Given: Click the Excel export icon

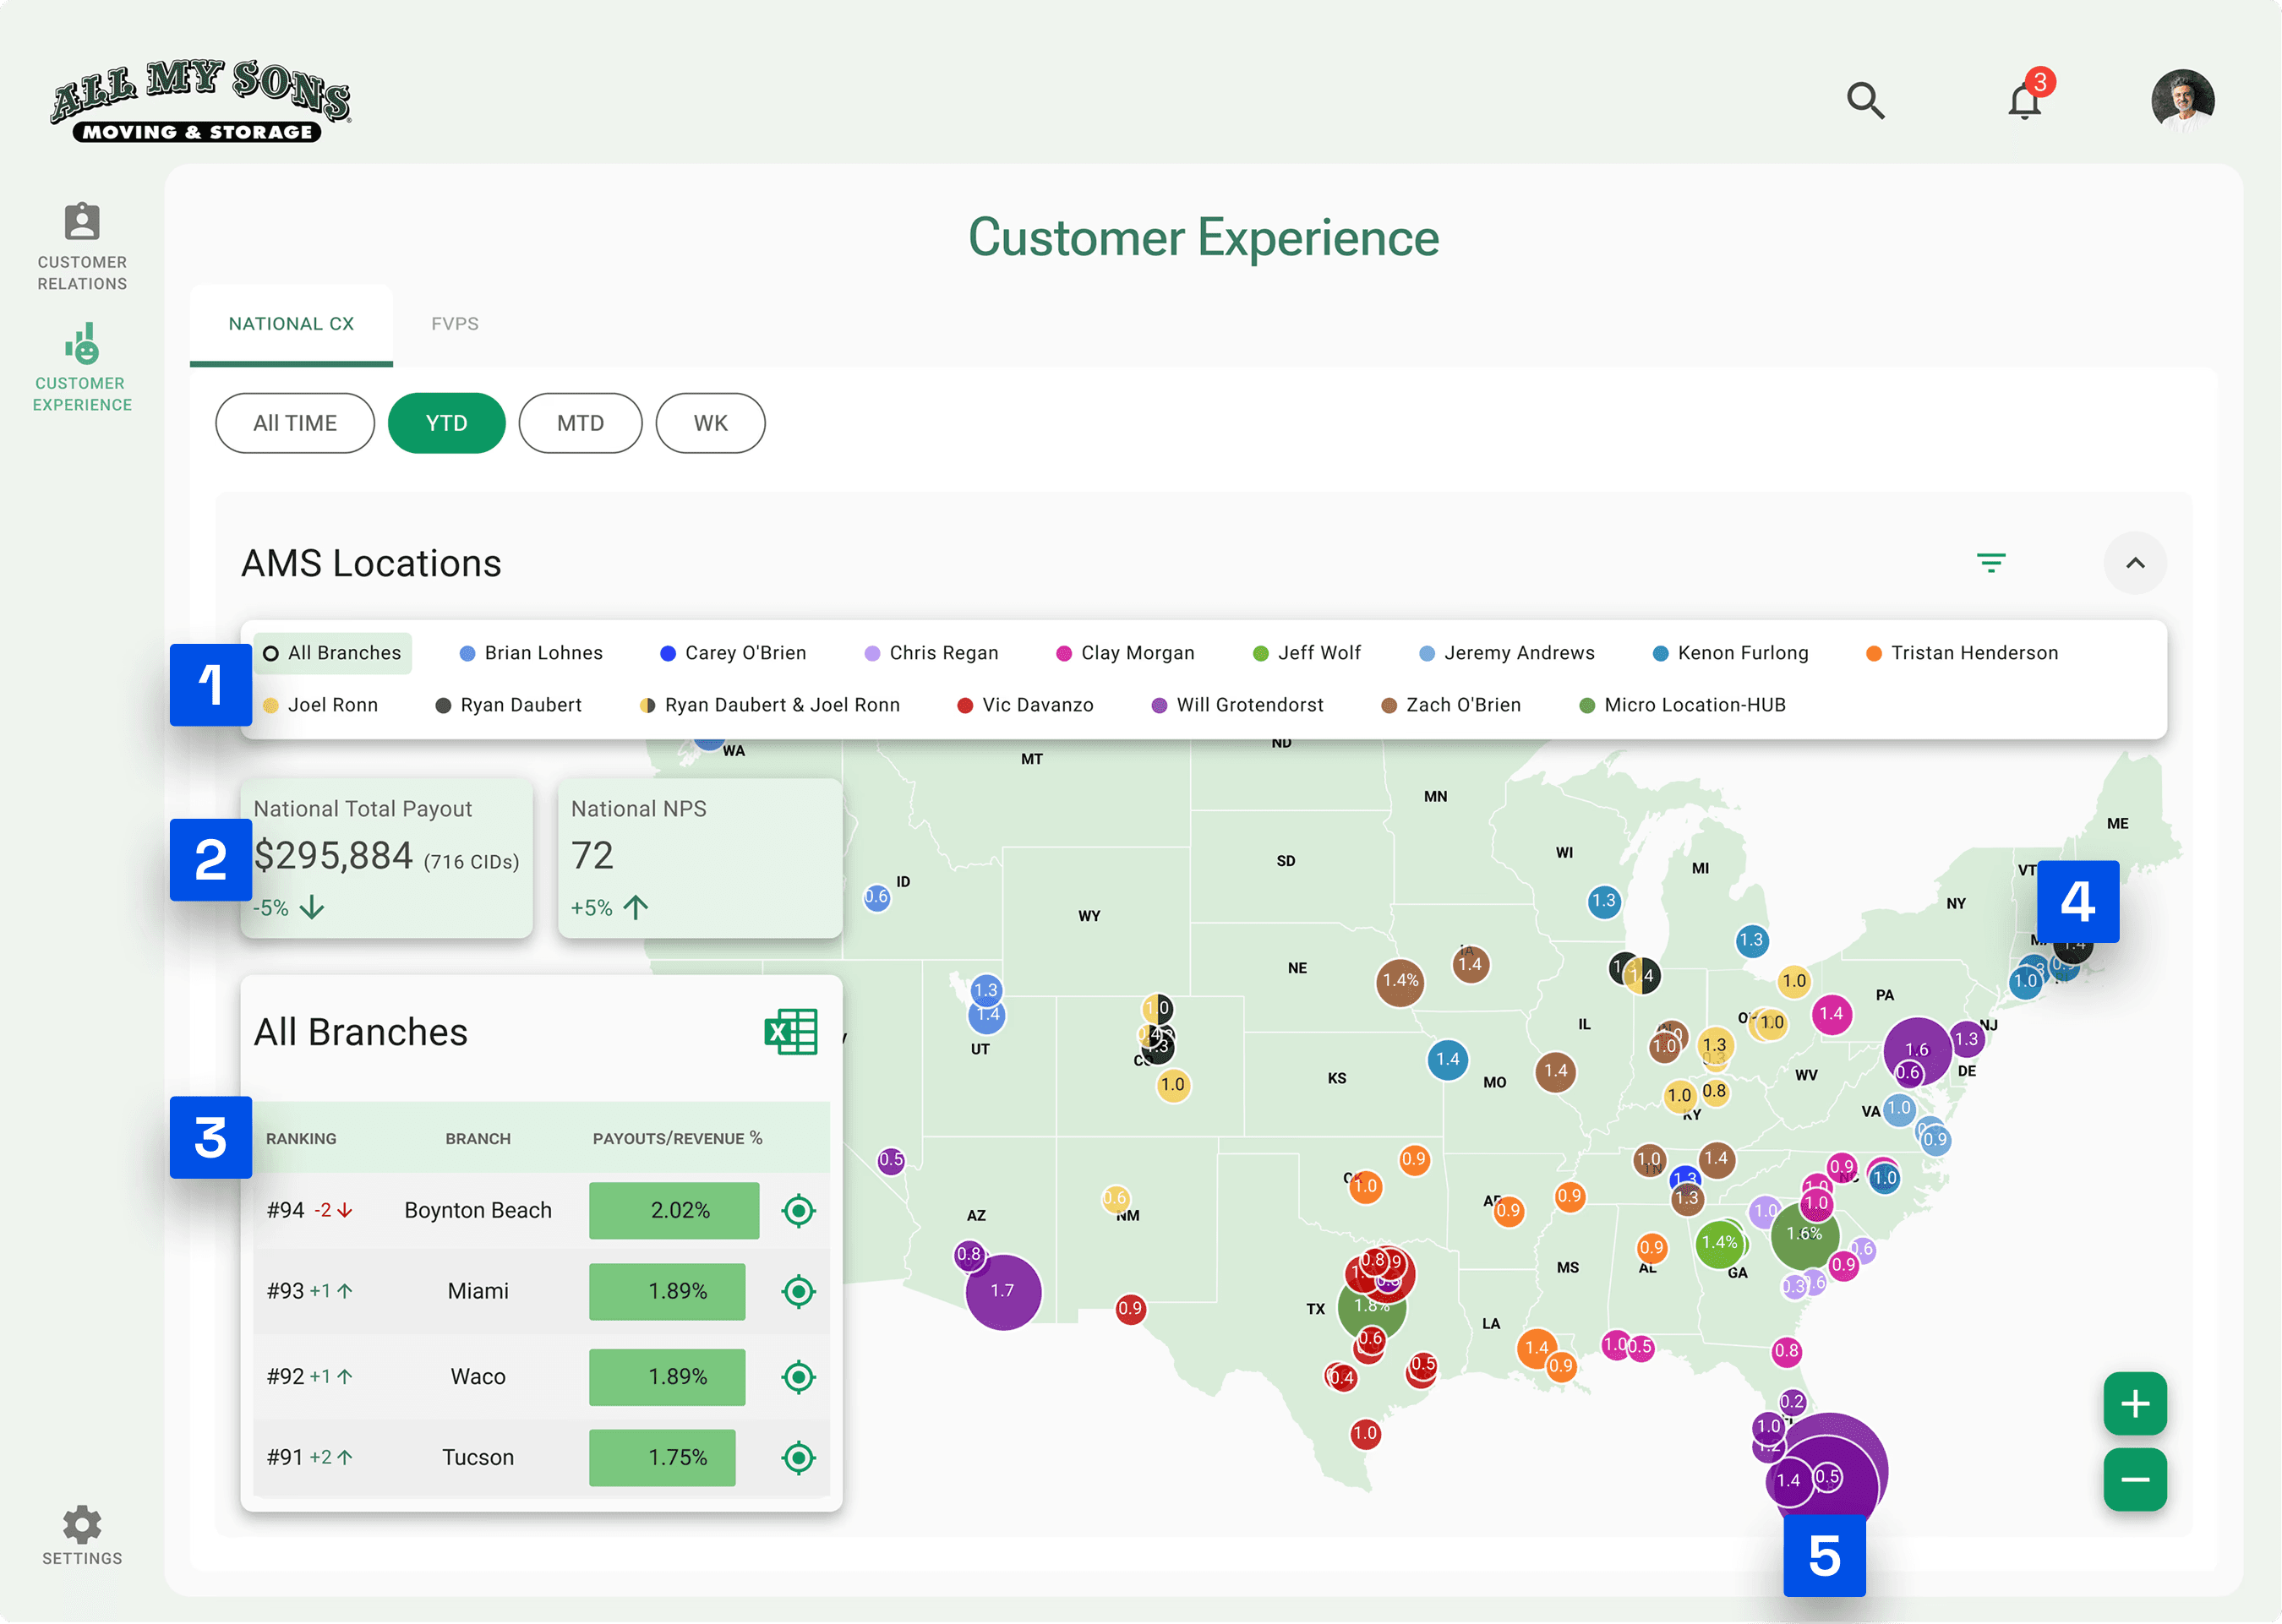Looking at the screenshot, I should [x=791, y=1032].
